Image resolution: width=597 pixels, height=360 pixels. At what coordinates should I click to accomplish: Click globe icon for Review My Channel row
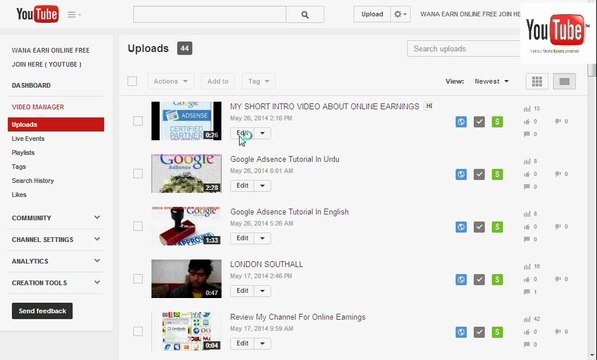click(x=461, y=332)
